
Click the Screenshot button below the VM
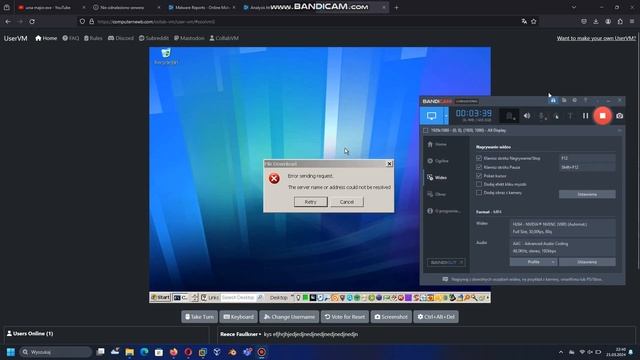pos(391,317)
